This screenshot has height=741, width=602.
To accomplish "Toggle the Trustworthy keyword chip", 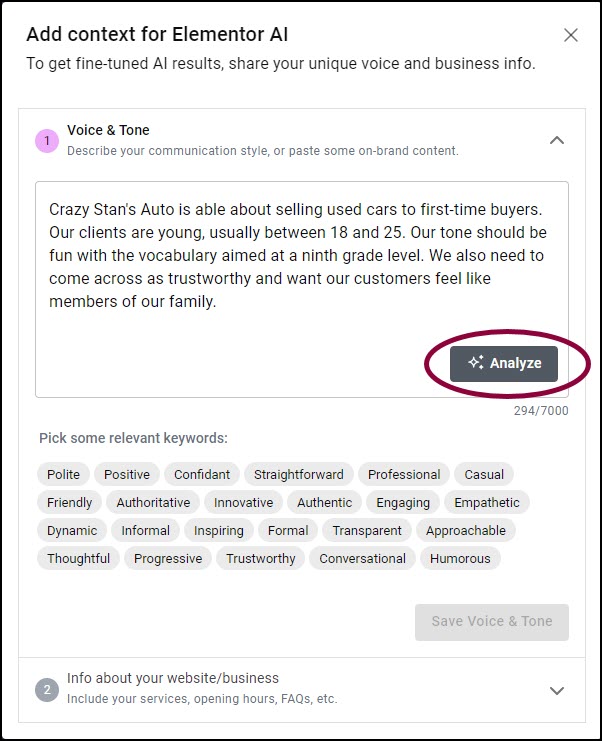I will tap(260, 559).
